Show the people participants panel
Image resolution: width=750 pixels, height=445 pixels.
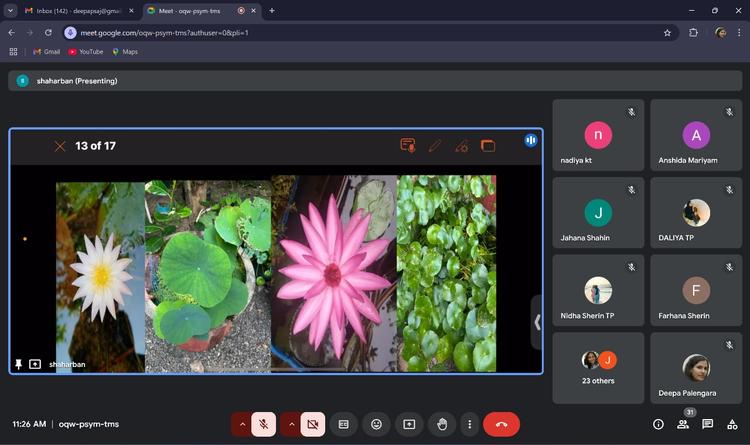tap(683, 424)
